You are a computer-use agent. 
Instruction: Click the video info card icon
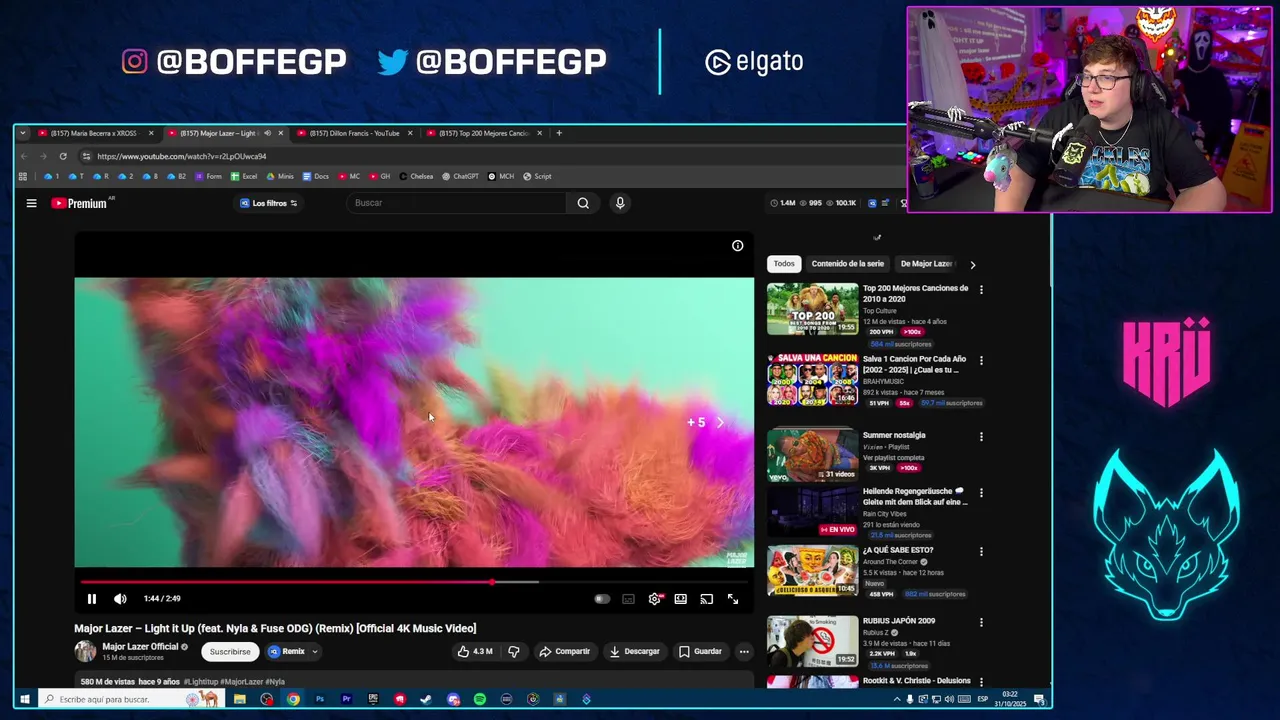737,246
